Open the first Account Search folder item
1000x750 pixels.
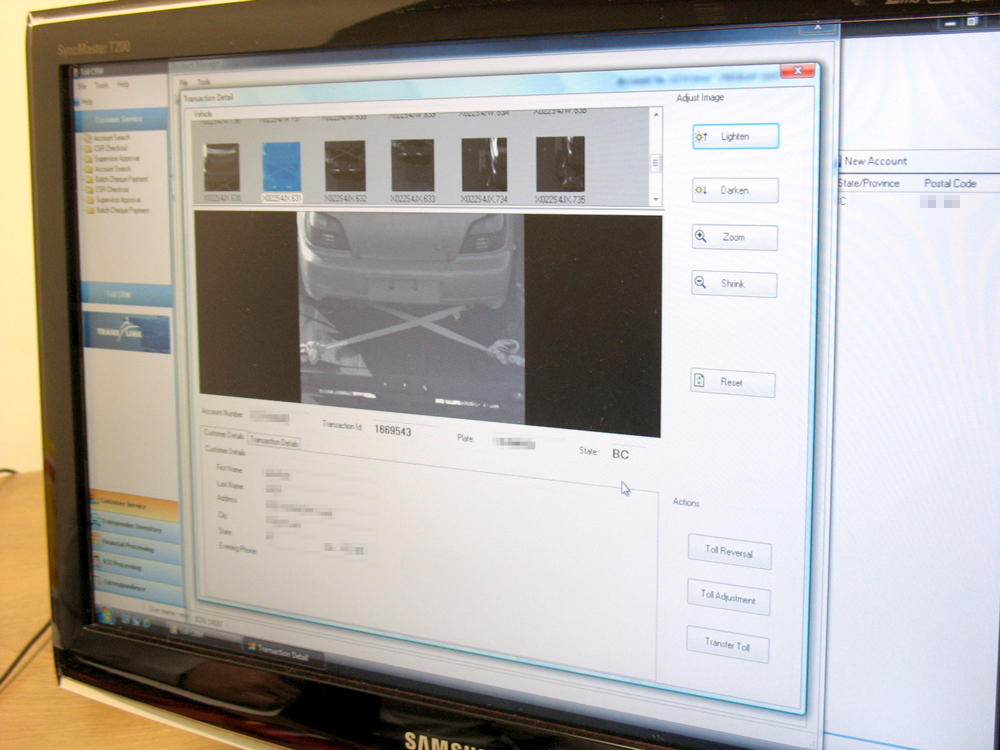pos(112,137)
